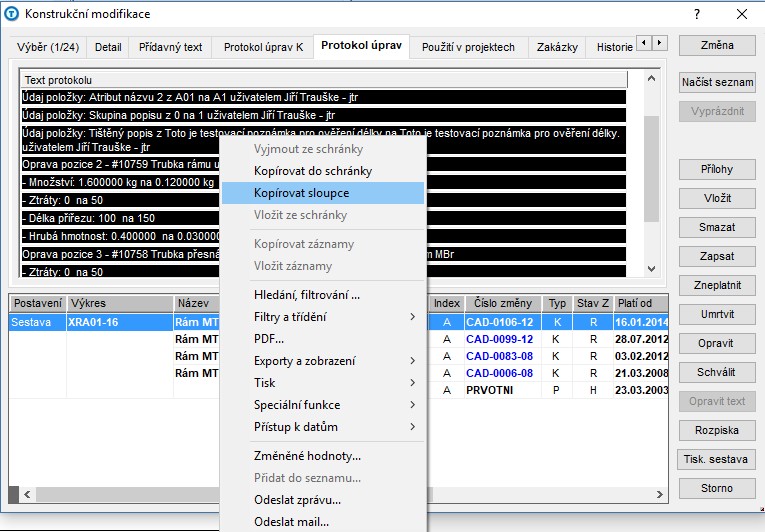The width and height of the screenshot is (765, 532).
Task: Click the Přílohy button
Action: point(717,169)
